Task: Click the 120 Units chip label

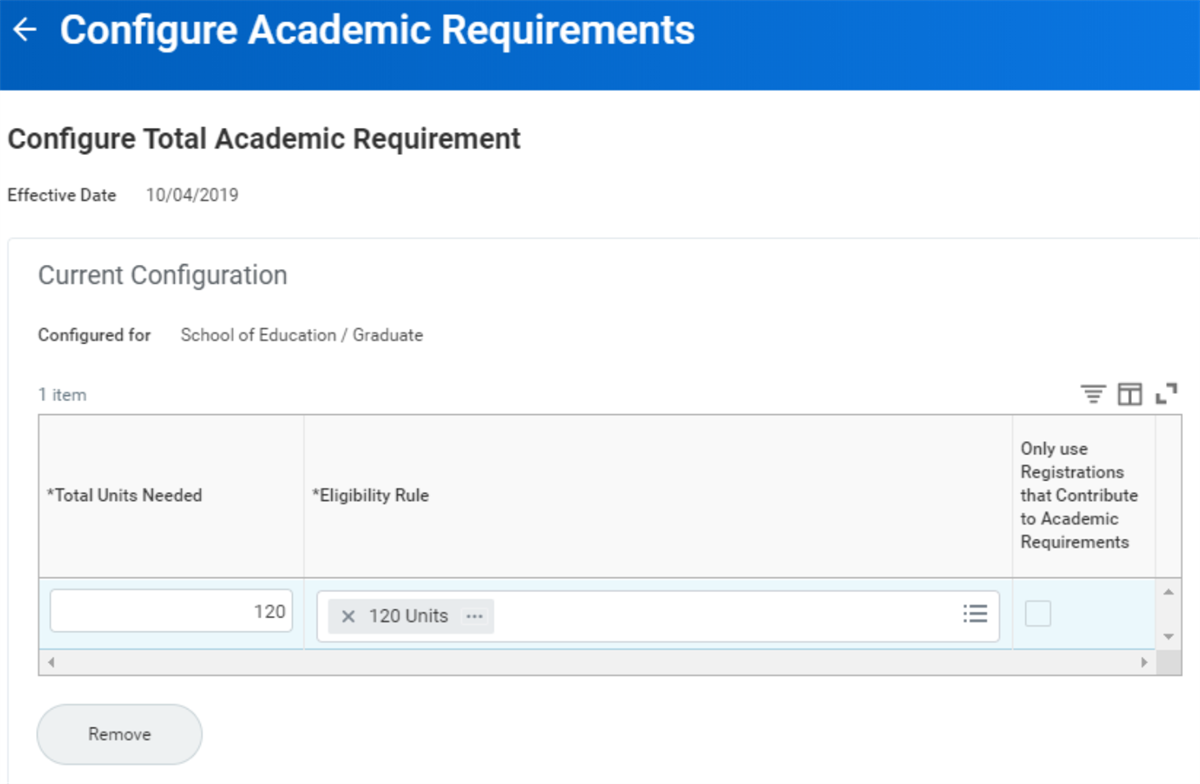Action: (x=408, y=616)
